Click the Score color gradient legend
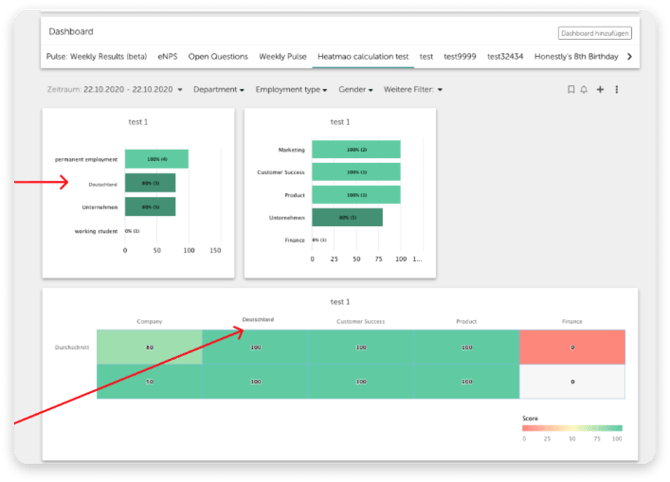The height and width of the screenshot is (482, 670). [x=571, y=428]
